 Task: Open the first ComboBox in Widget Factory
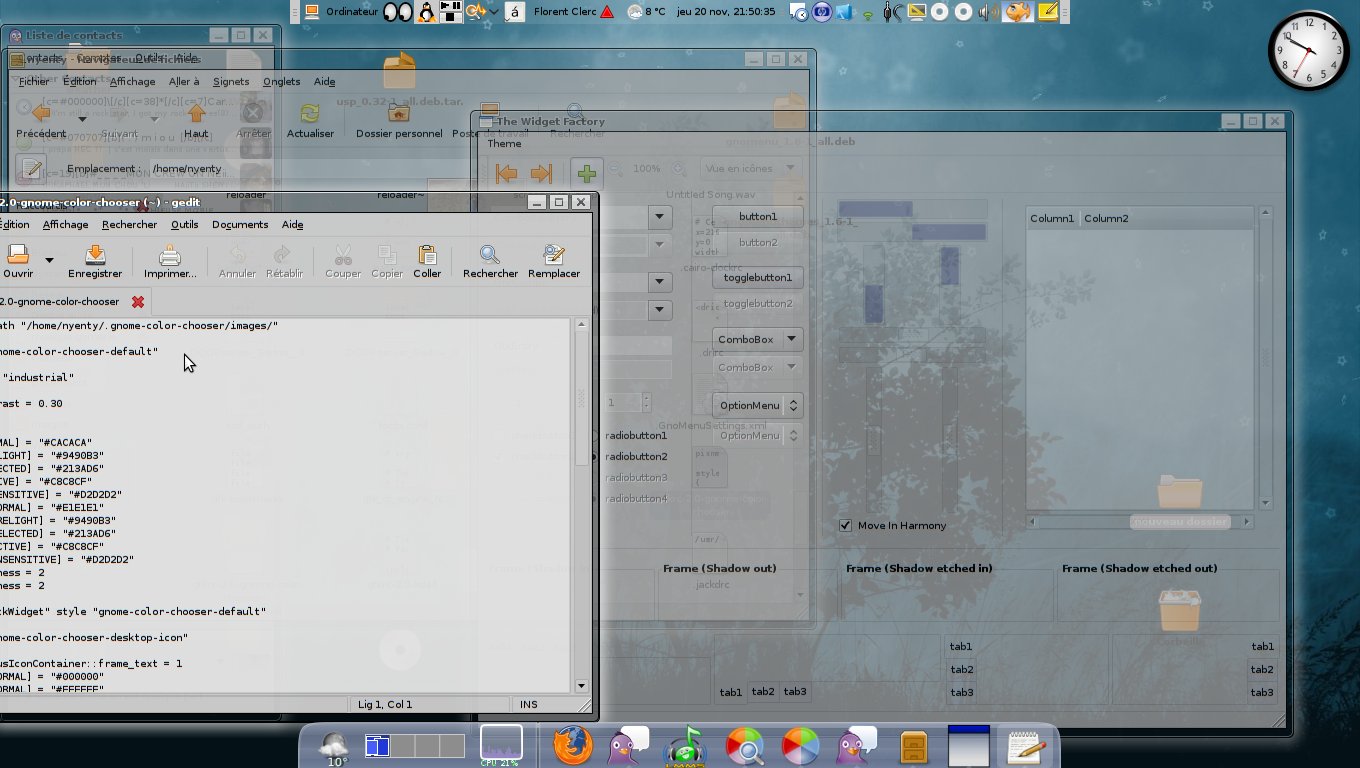[x=758, y=339]
